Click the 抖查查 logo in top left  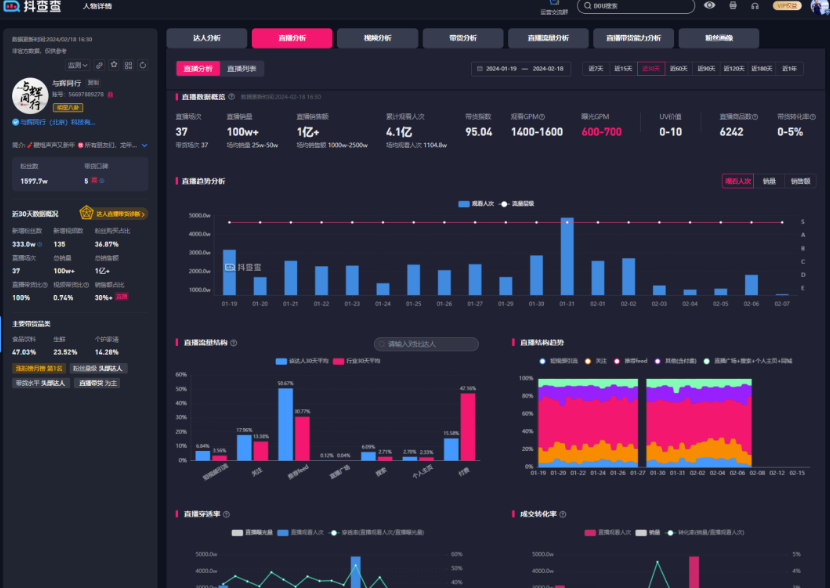33,7
